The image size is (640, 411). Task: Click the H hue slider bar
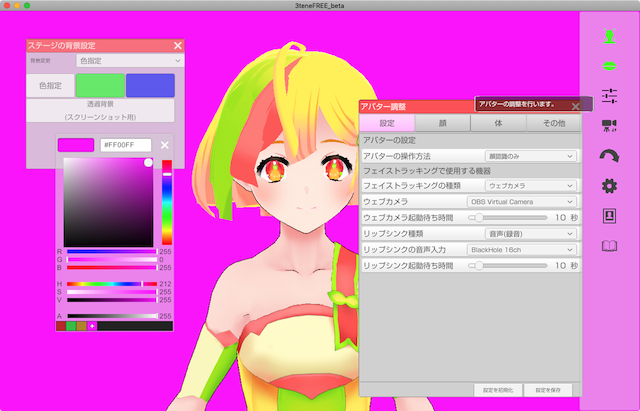pos(112,284)
